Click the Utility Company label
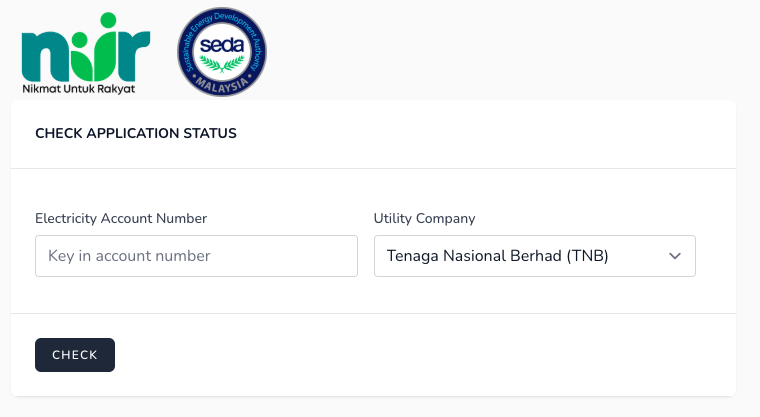760x417 pixels. [425, 219]
